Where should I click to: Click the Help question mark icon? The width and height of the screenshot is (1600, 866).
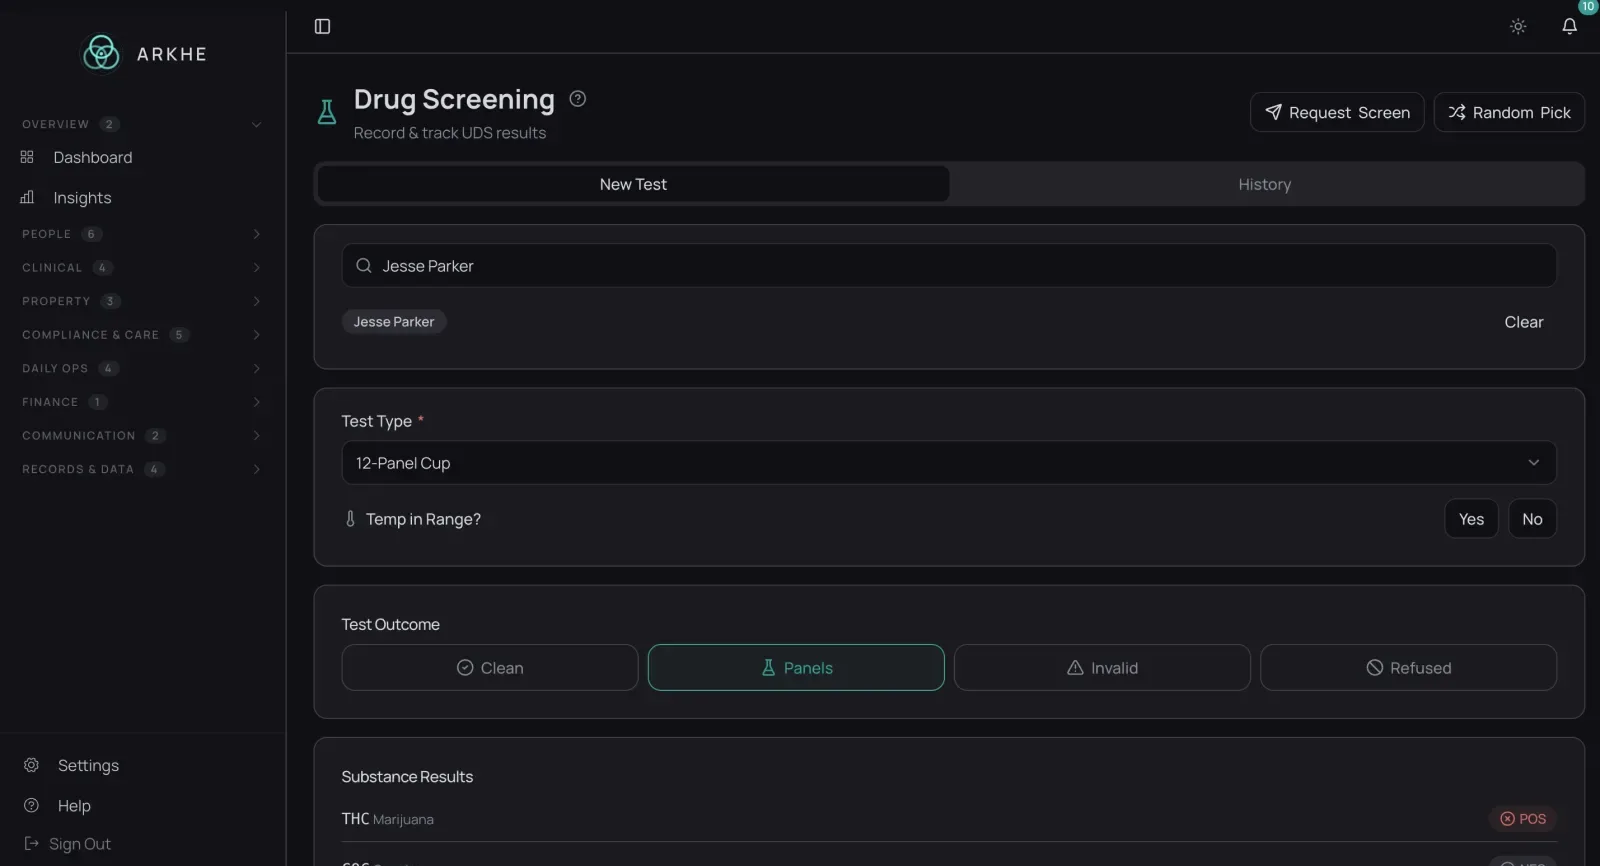click(31, 805)
